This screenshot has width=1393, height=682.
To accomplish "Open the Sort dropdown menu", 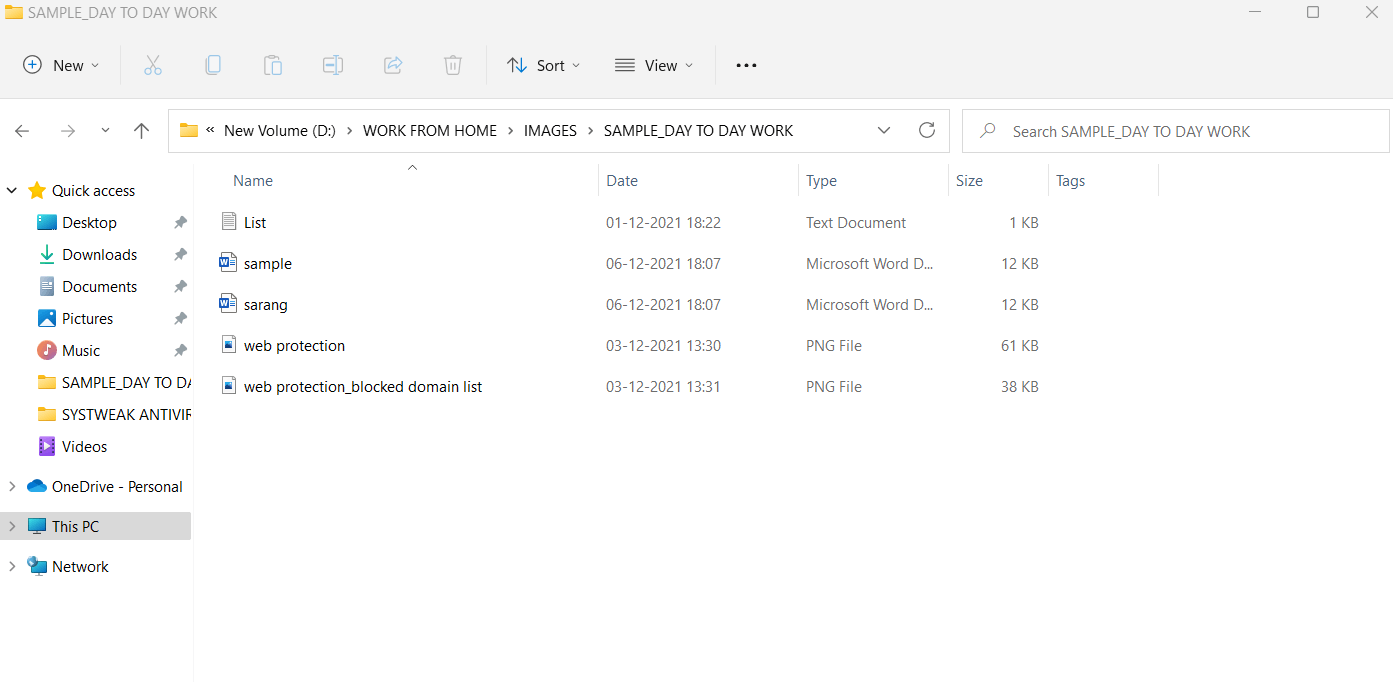I will coord(543,65).
